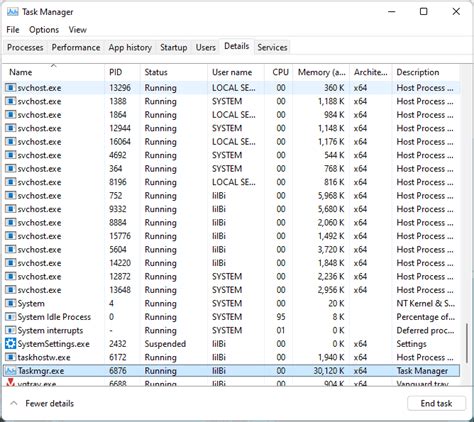Click the Suspended status of SystemSettings.exe
474x422 pixels.
[x=165, y=344]
